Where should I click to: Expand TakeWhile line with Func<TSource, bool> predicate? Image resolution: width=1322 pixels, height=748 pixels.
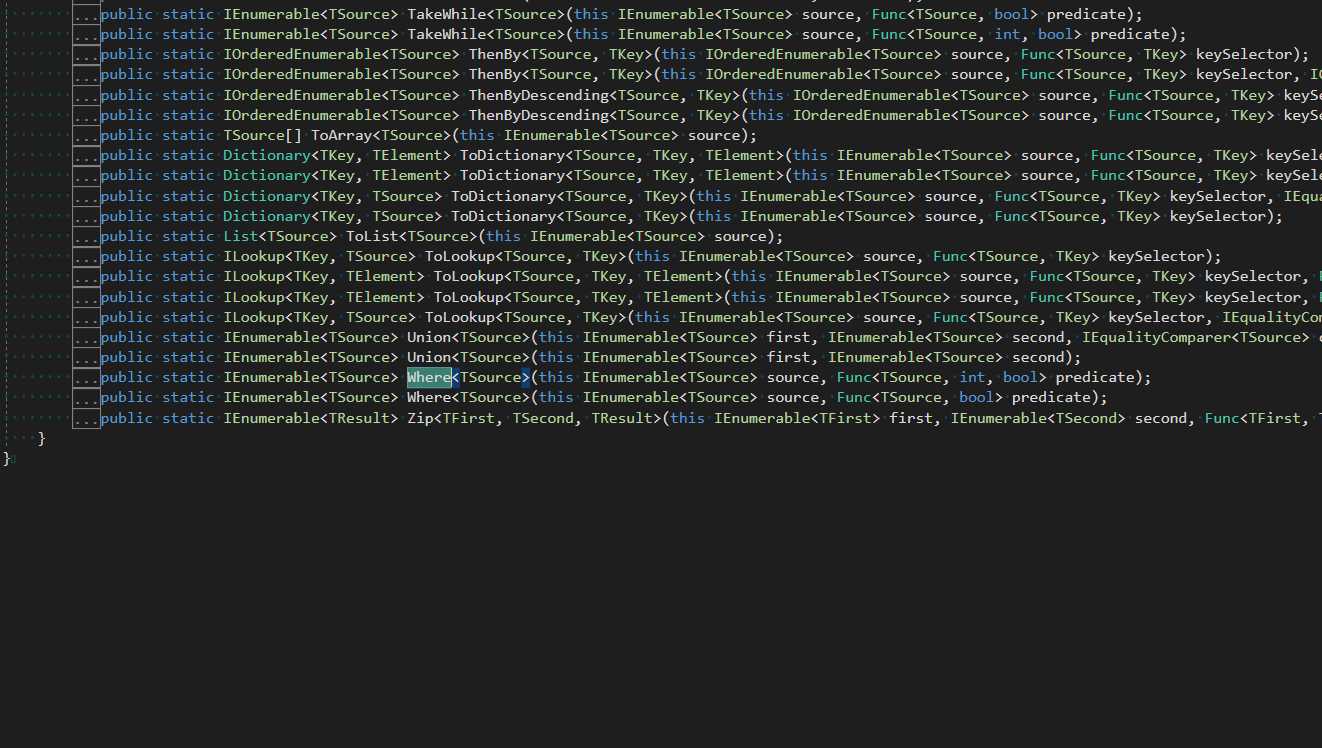[86, 15]
